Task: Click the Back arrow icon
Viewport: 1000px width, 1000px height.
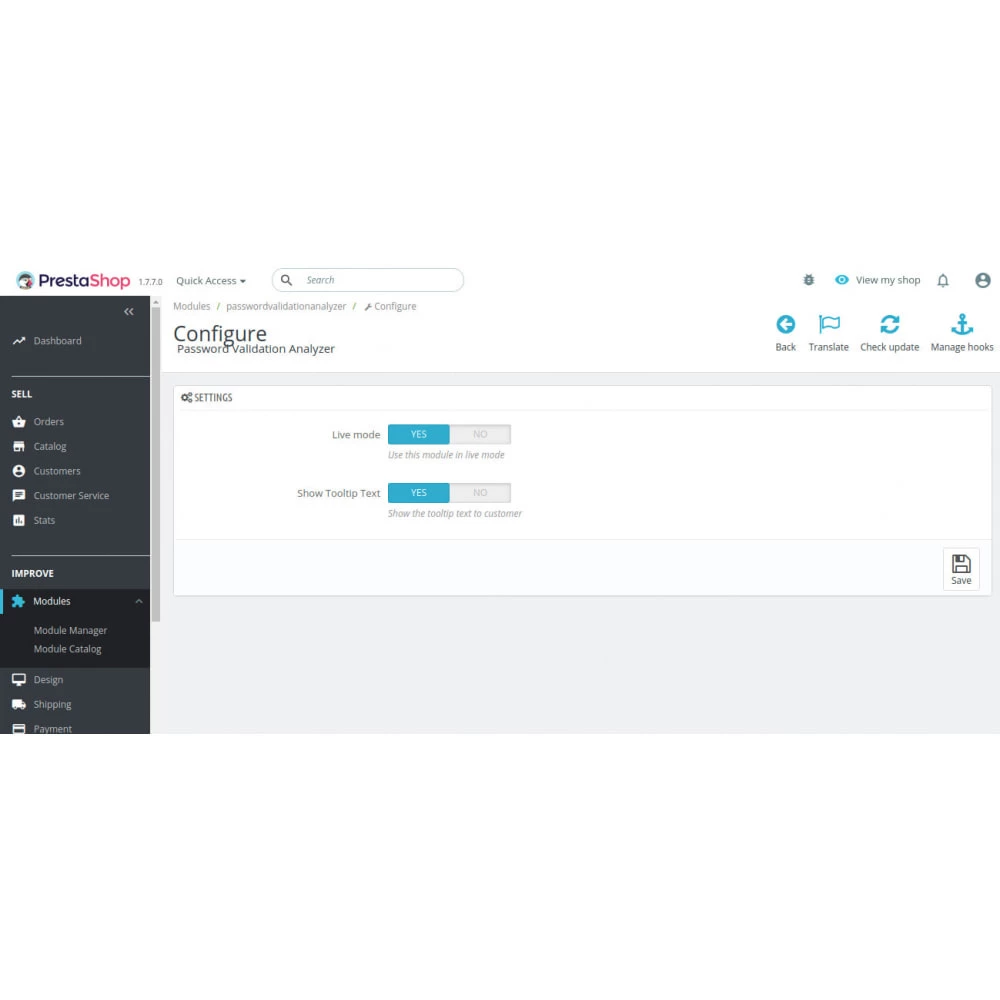Action: tap(785, 325)
